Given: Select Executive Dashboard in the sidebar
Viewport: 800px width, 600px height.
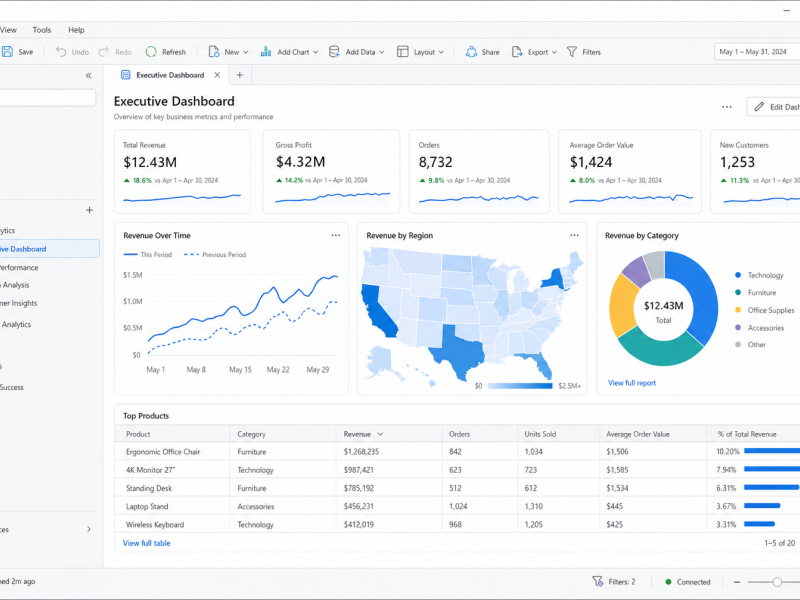Looking at the screenshot, I should tap(49, 249).
